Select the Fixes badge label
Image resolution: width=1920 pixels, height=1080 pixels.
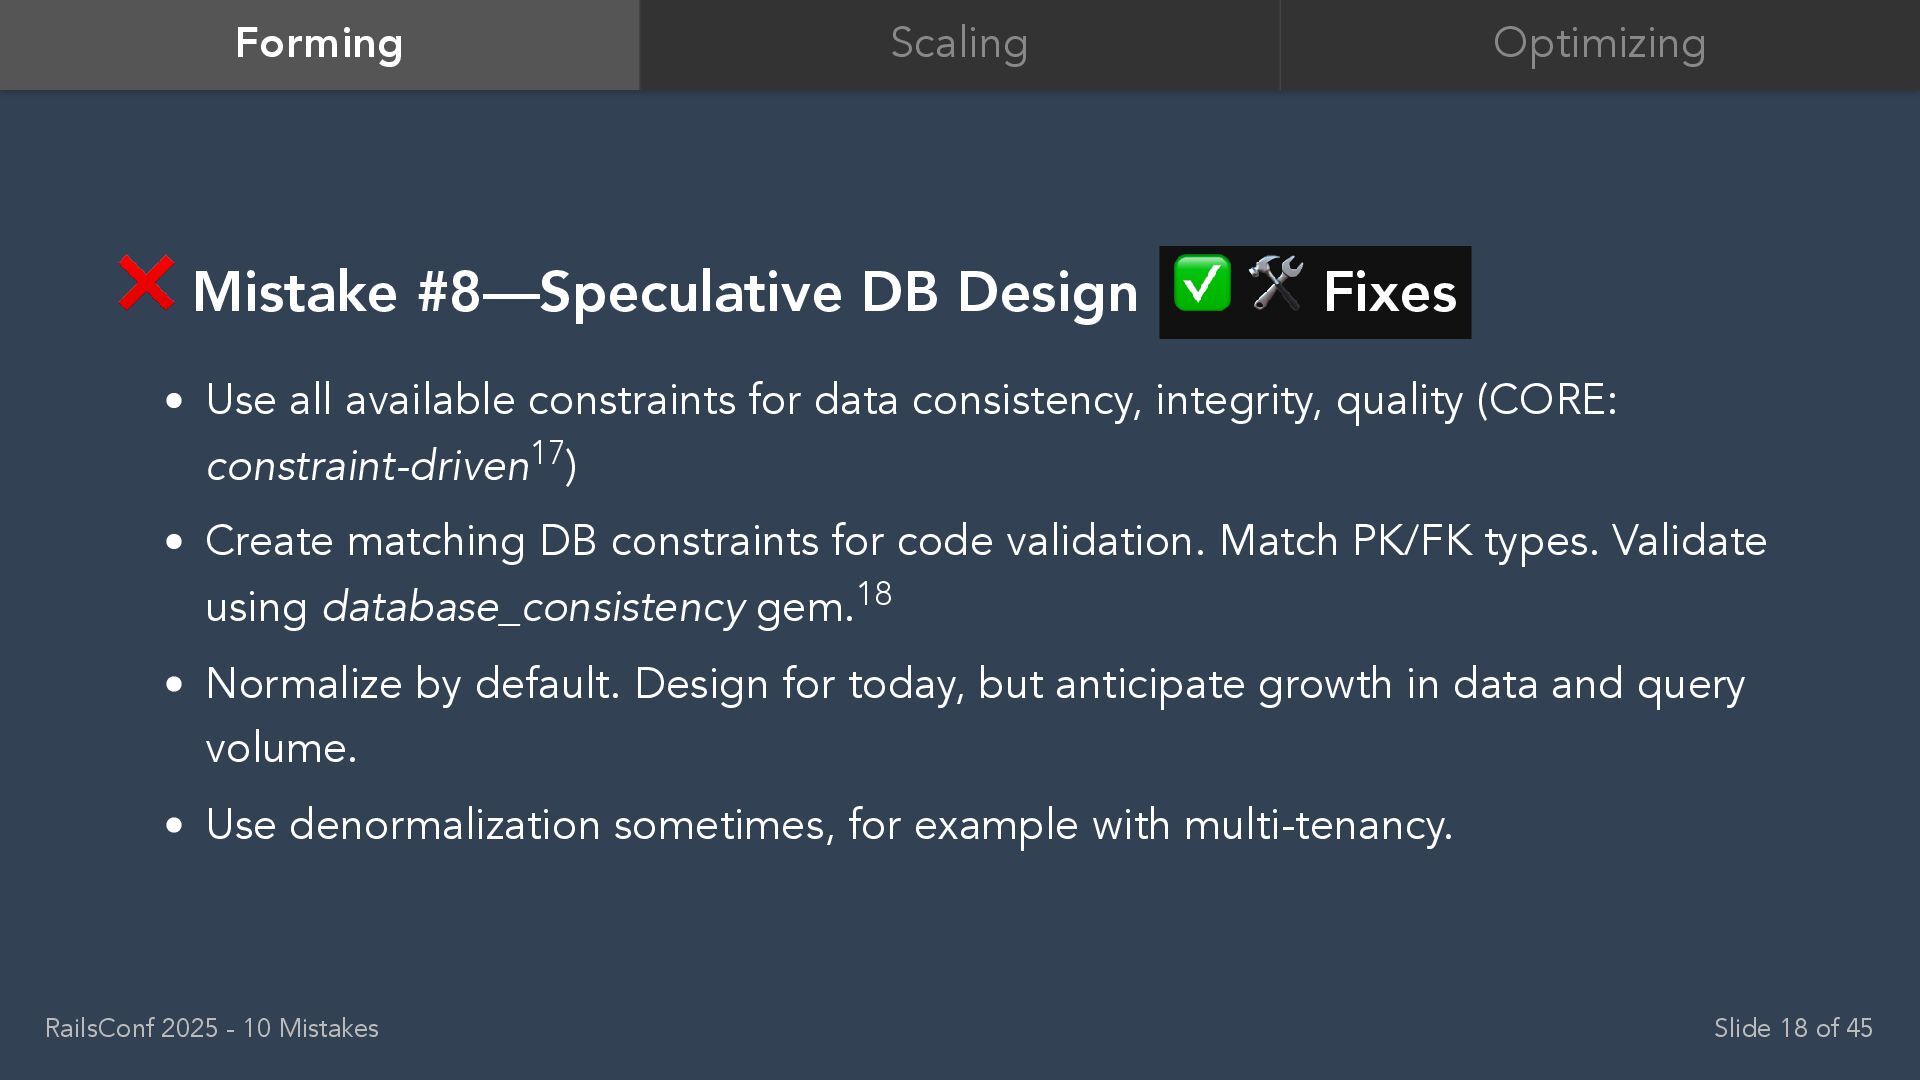pyautogui.click(x=1389, y=292)
